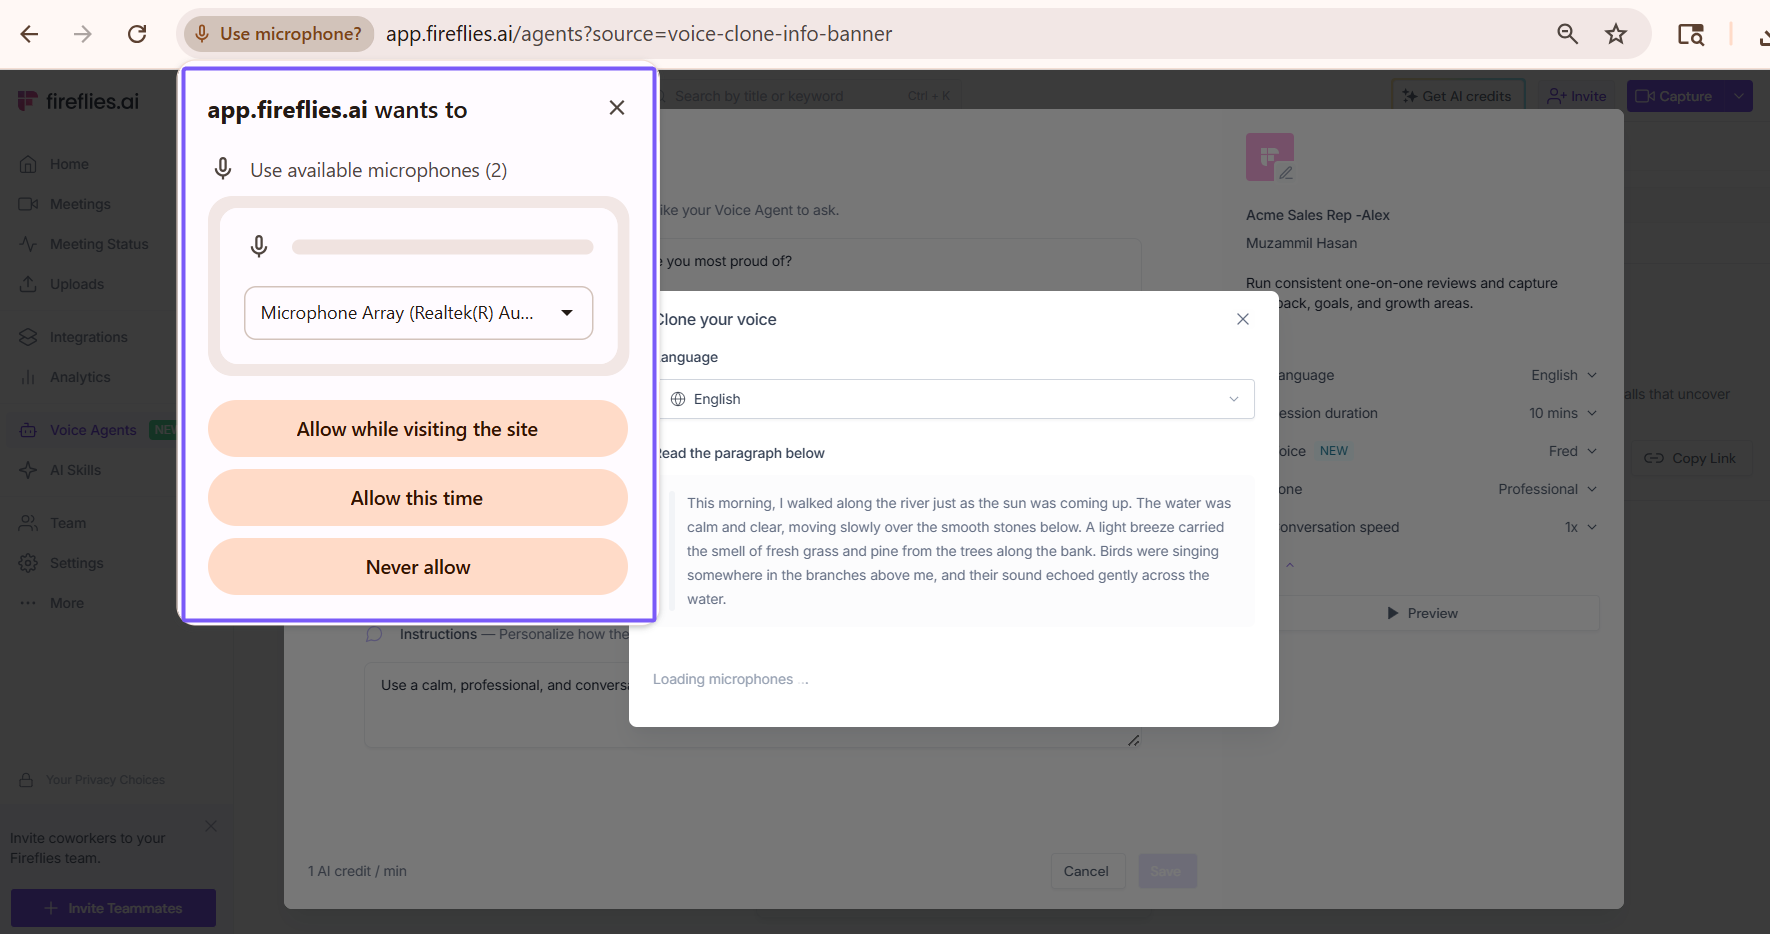Click the More ellipsis icon in sidebar
The image size is (1770, 934).
(28, 603)
